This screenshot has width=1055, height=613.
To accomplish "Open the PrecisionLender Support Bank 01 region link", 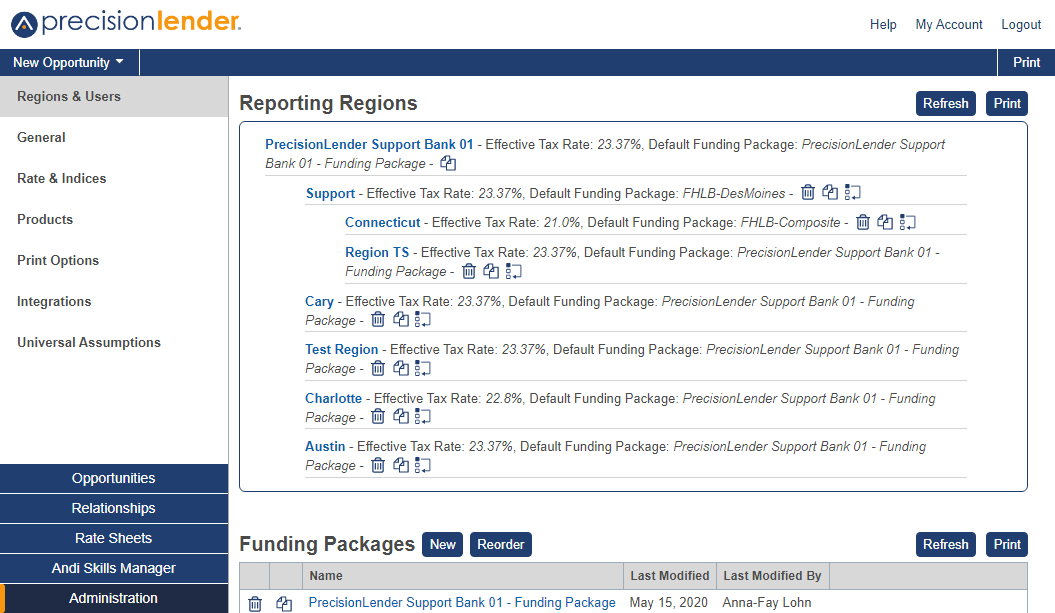I will 369,144.
